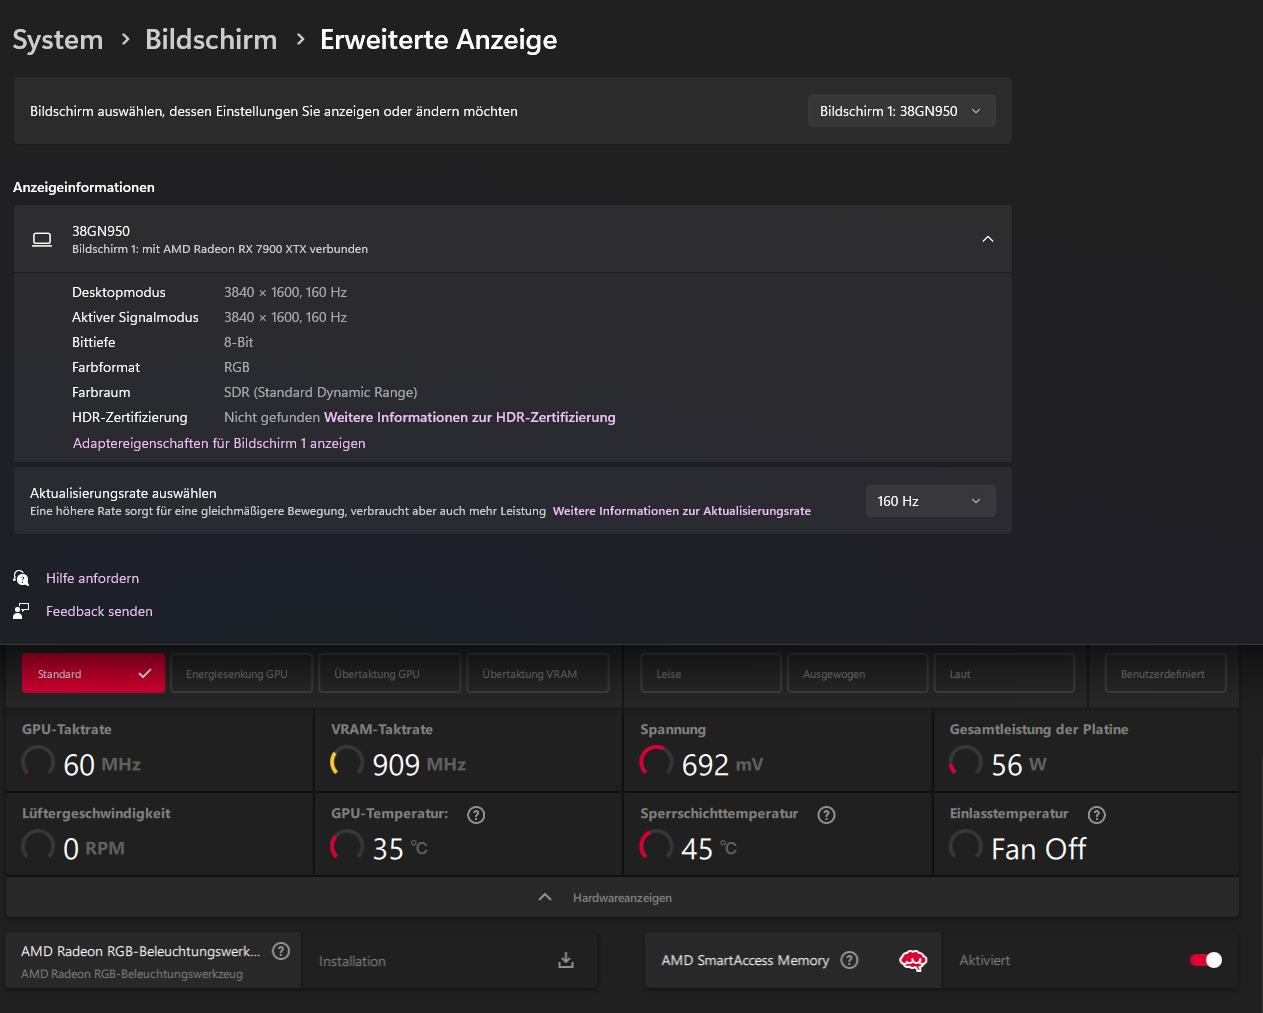Click the Hilfe anfordern help icon
Image resolution: width=1263 pixels, height=1013 pixels.
coord(21,578)
